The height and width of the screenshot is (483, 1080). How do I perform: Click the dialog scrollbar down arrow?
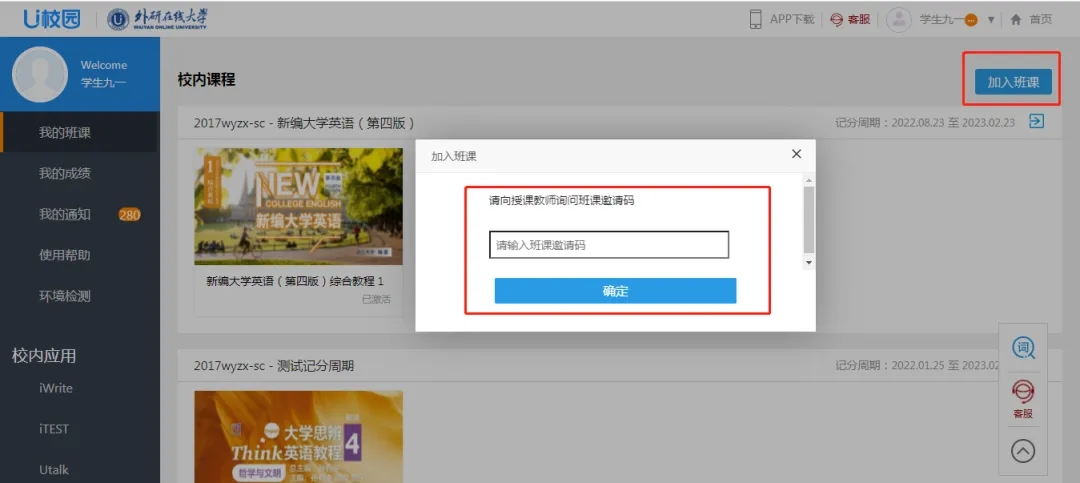point(809,263)
